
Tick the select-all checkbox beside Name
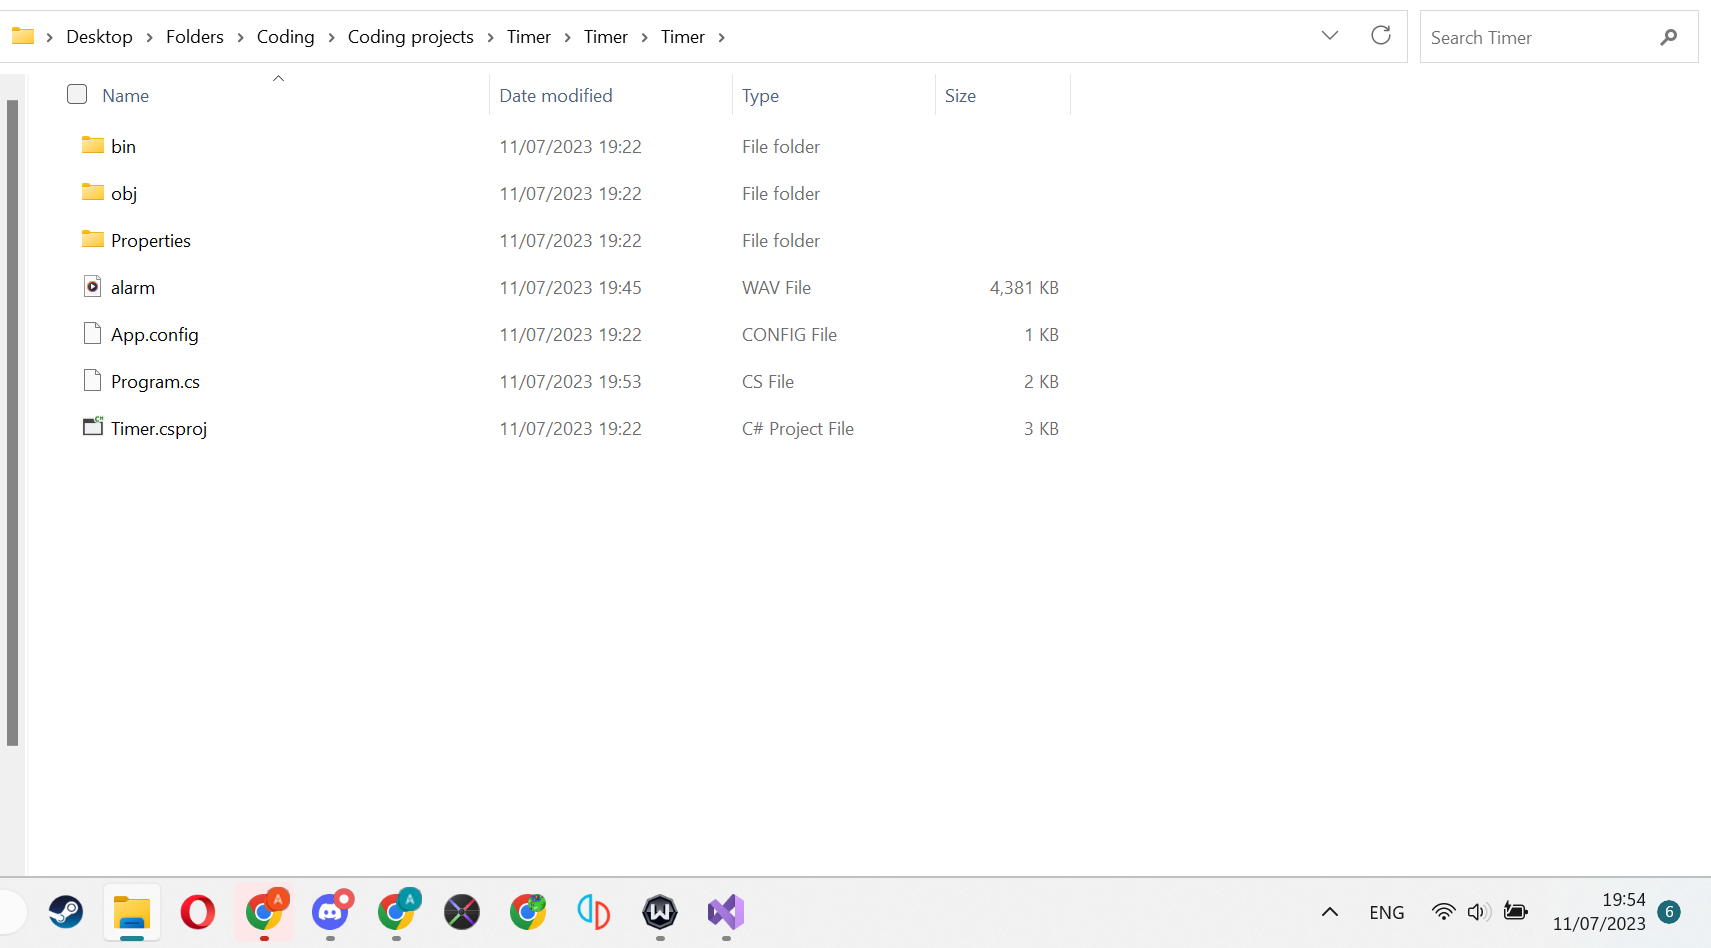tap(77, 94)
